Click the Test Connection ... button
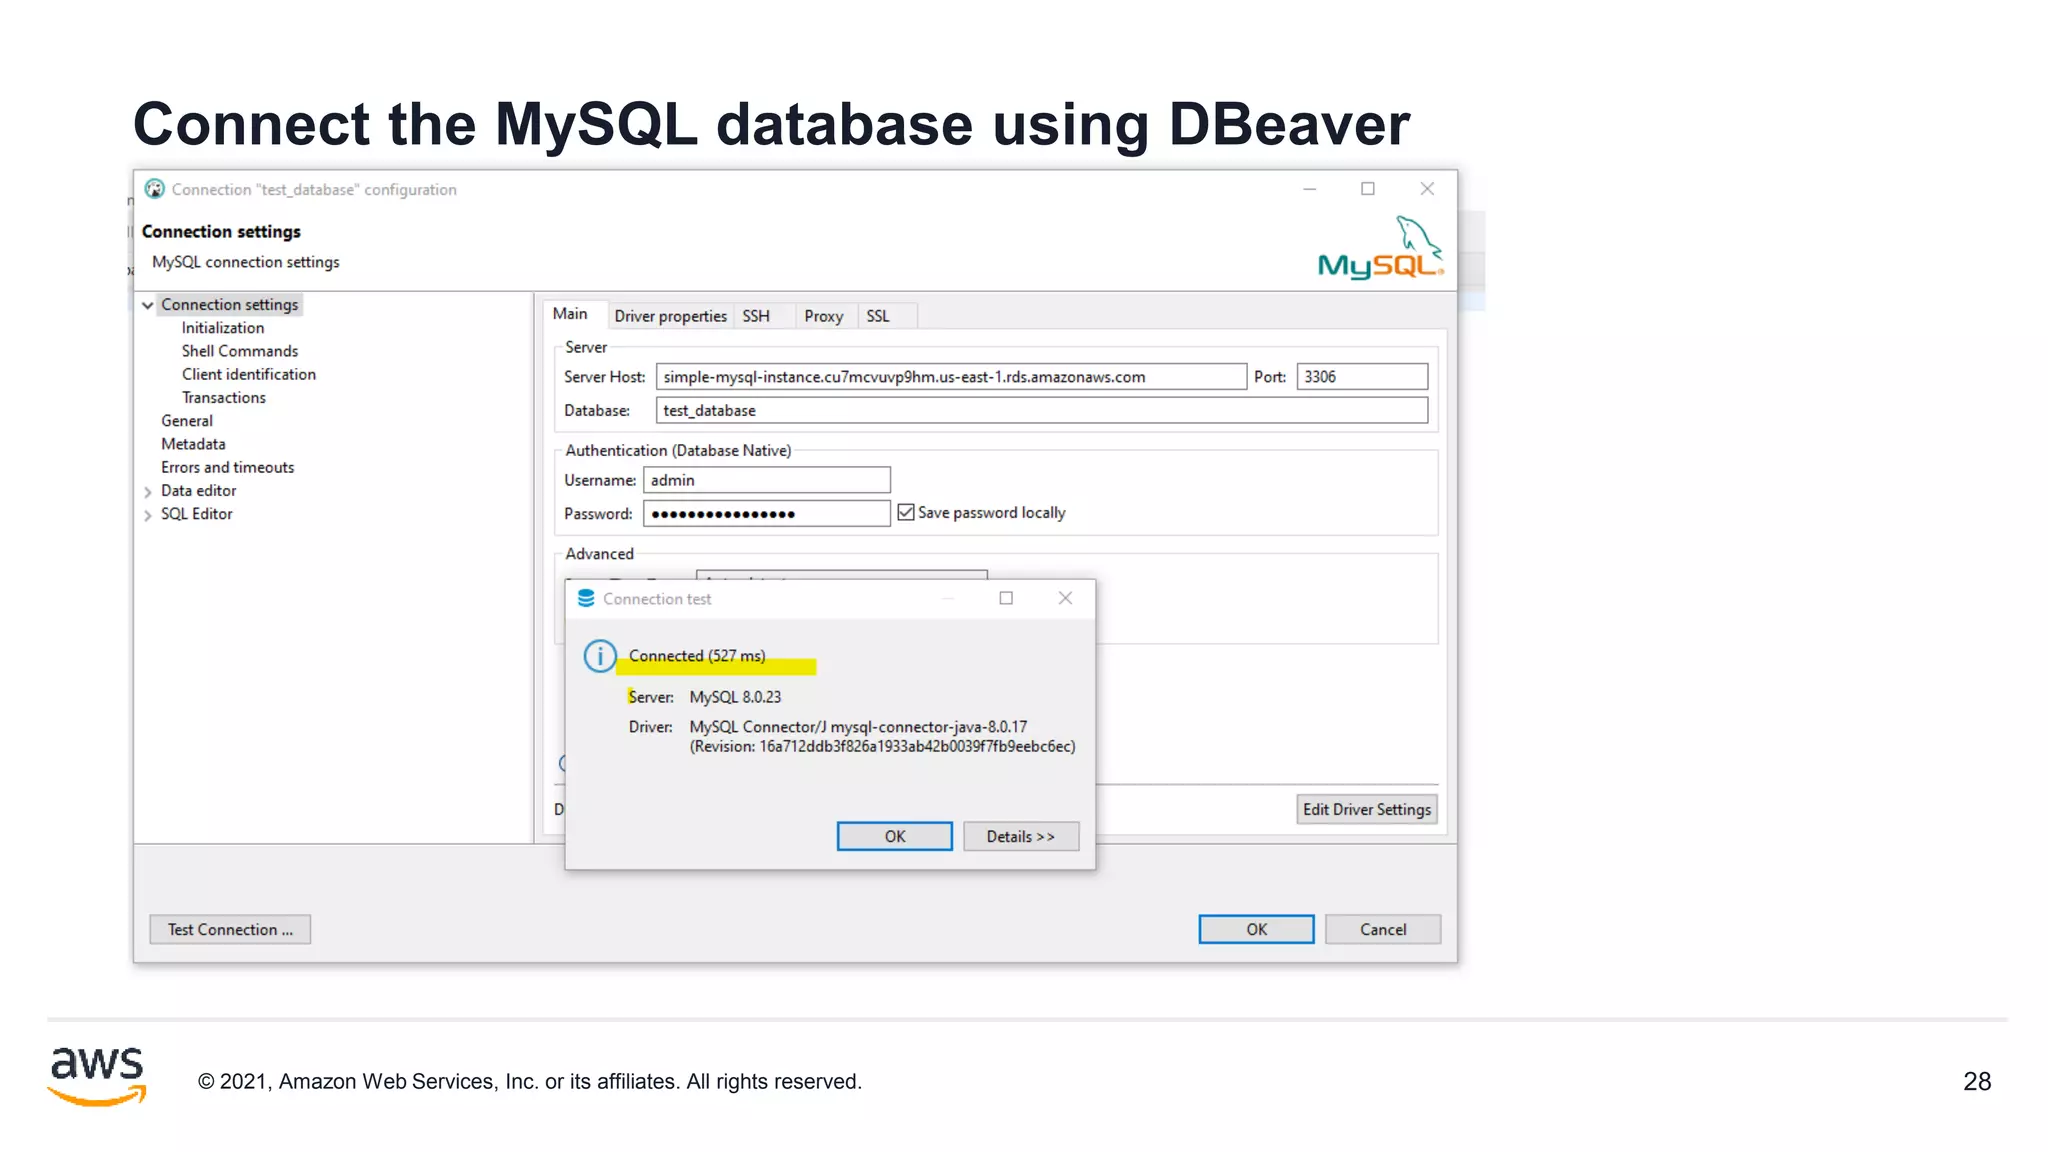Image resolution: width=2048 pixels, height=1152 pixels. (x=230, y=929)
